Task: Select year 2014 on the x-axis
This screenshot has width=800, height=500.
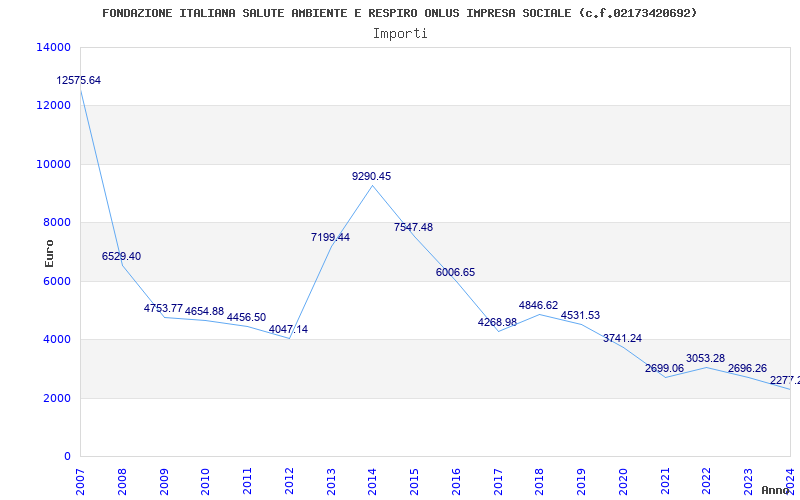Action: pyautogui.click(x=372, y=482)
